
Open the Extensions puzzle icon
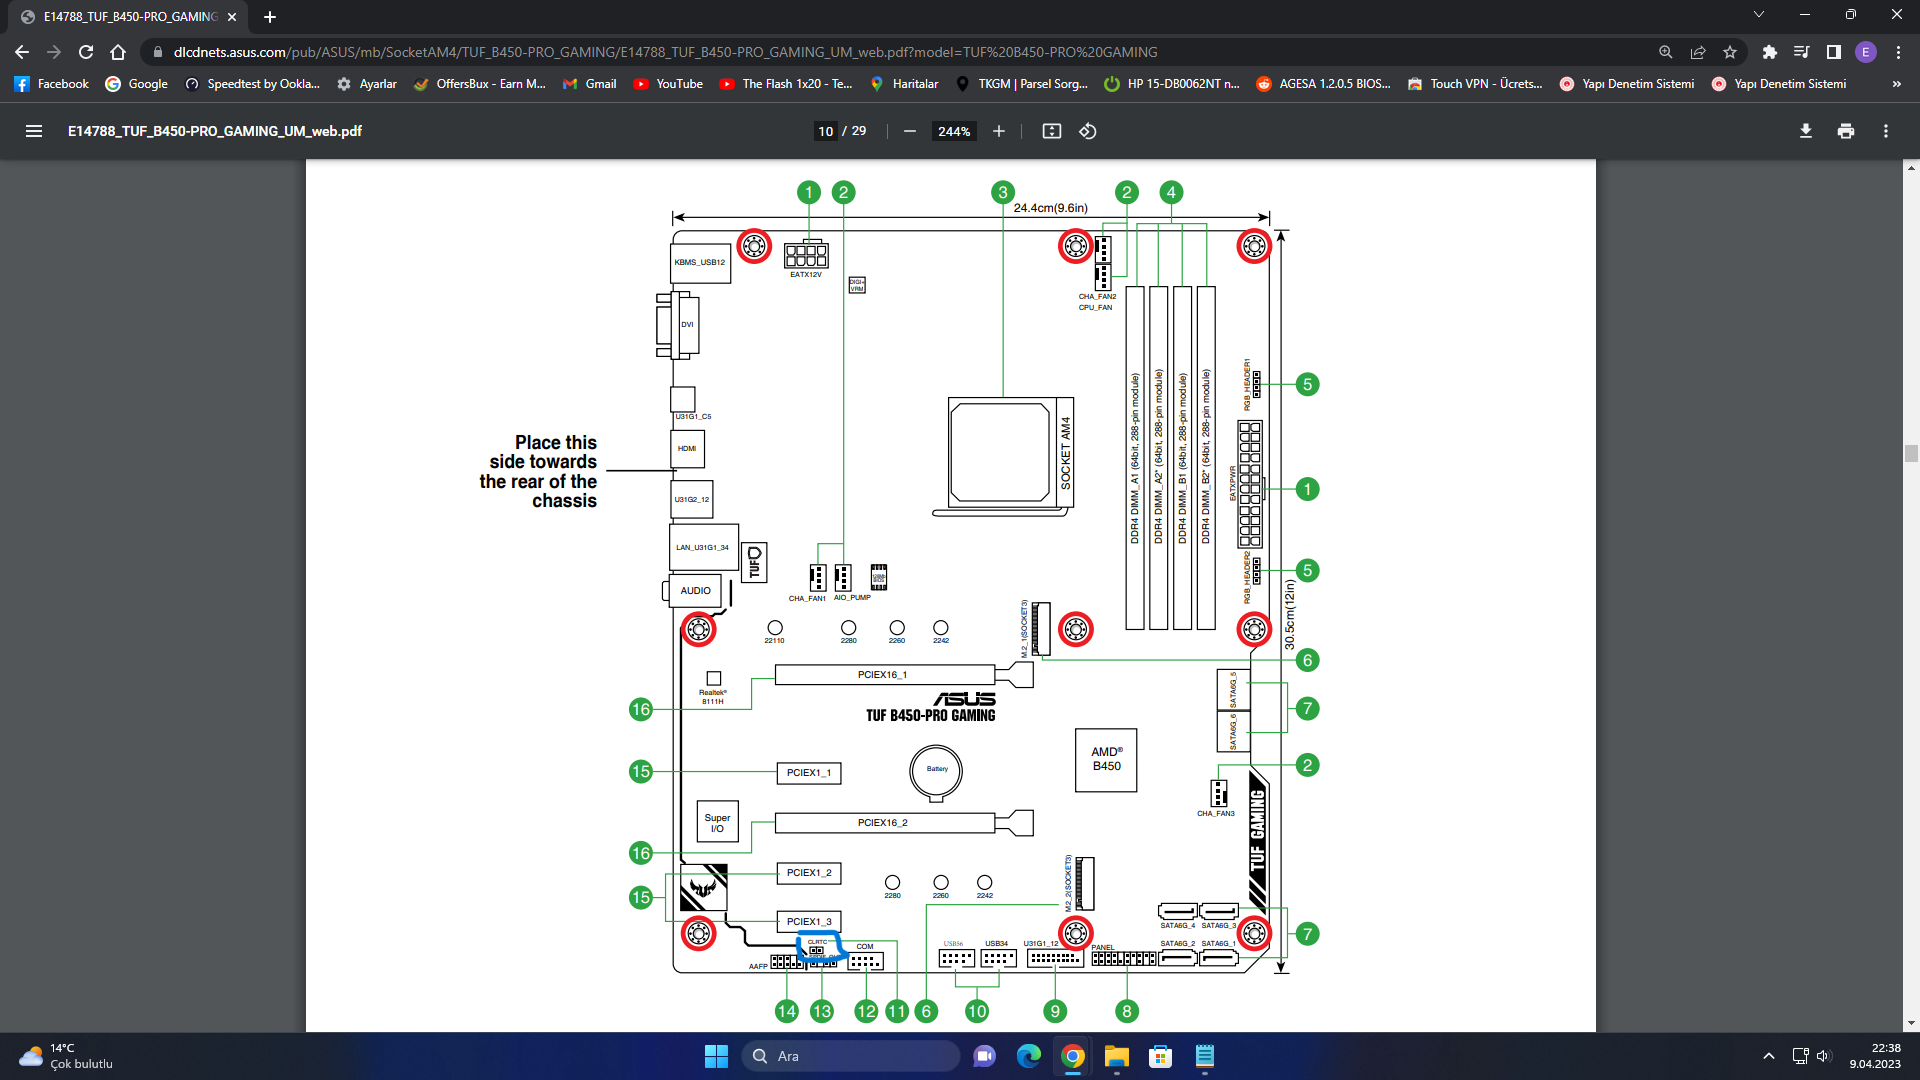click(1770, 52)
